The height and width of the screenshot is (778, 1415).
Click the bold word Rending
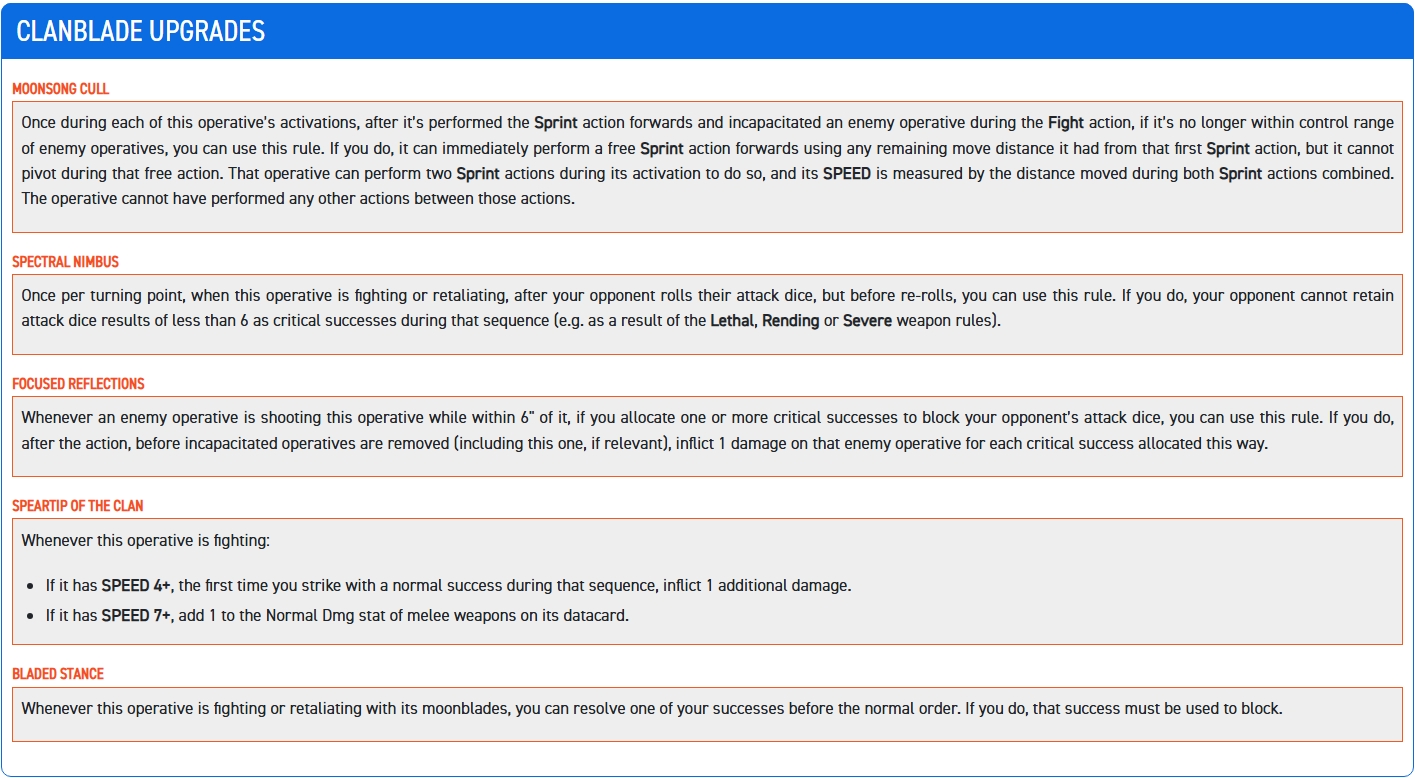[790, 321]
